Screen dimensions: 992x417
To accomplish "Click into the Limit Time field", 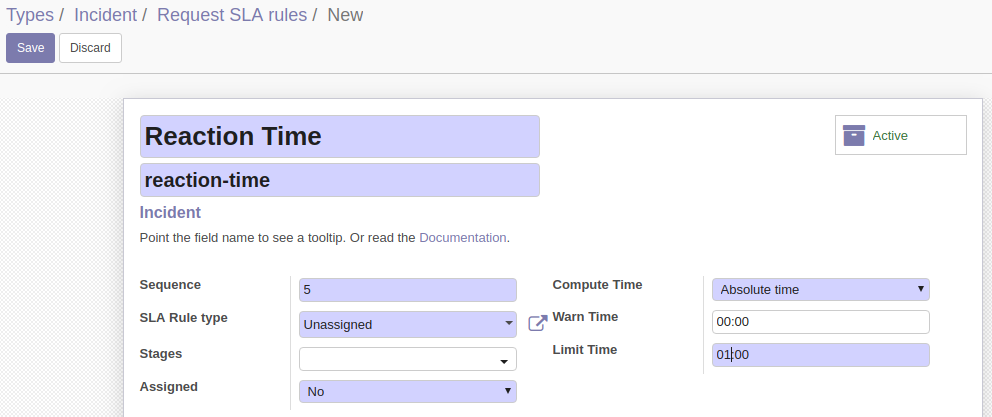I will (821, 355).
